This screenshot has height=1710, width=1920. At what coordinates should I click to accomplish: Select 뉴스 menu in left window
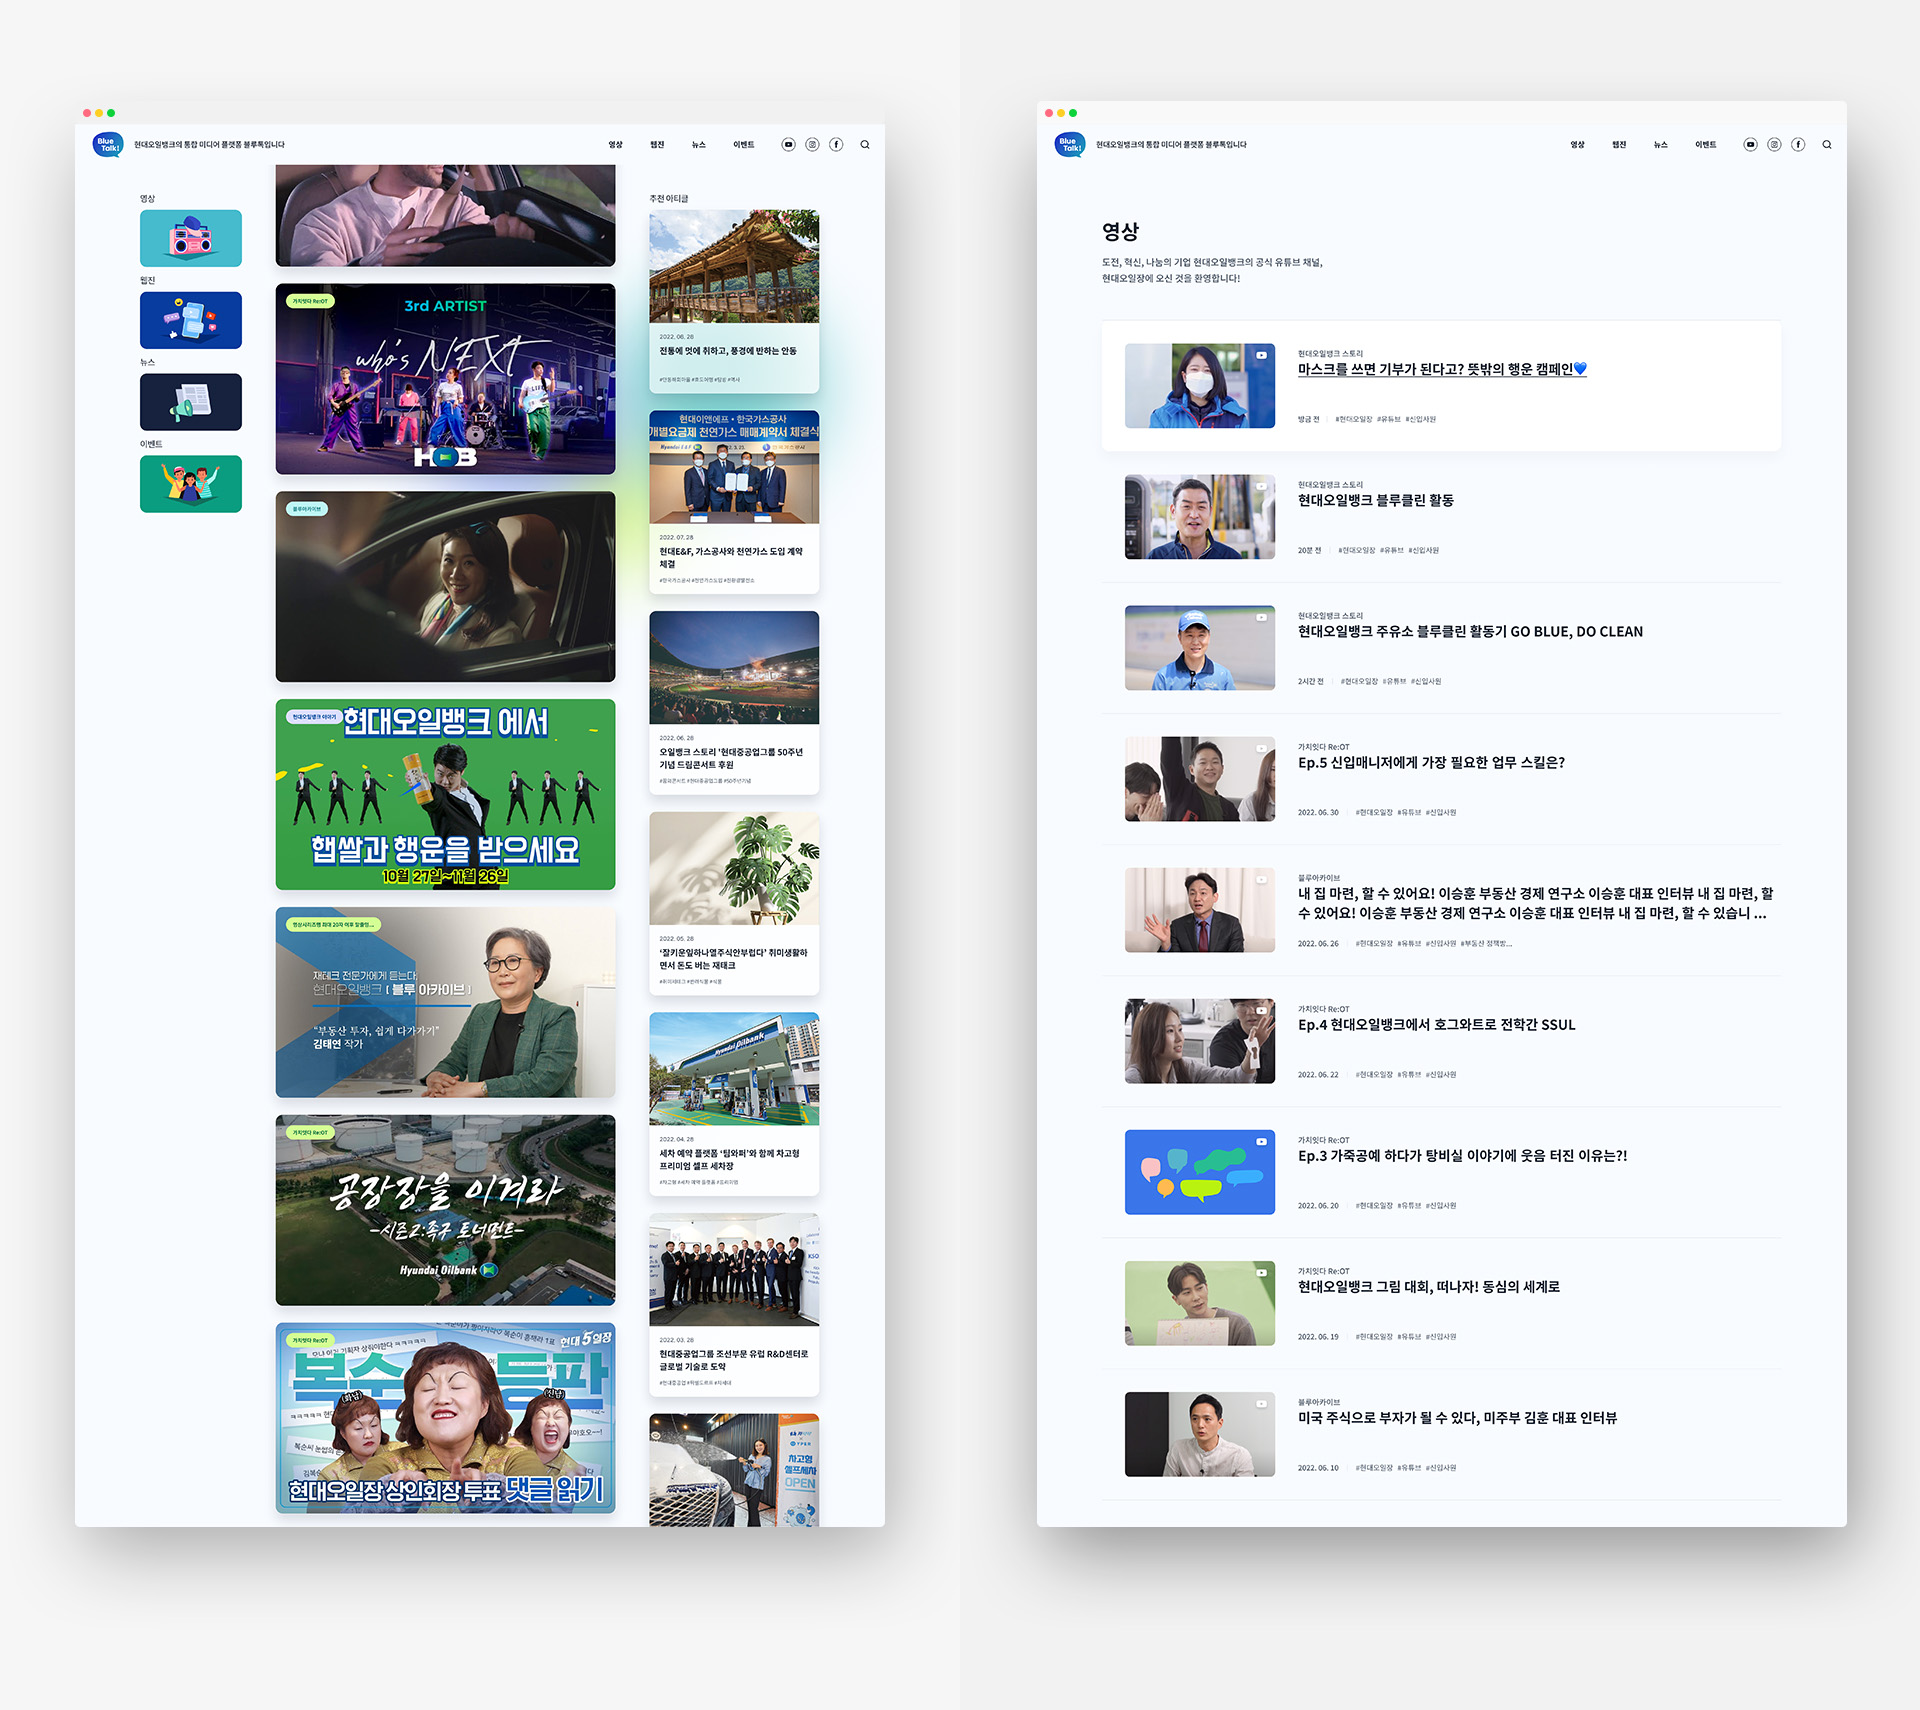(699, 145)
